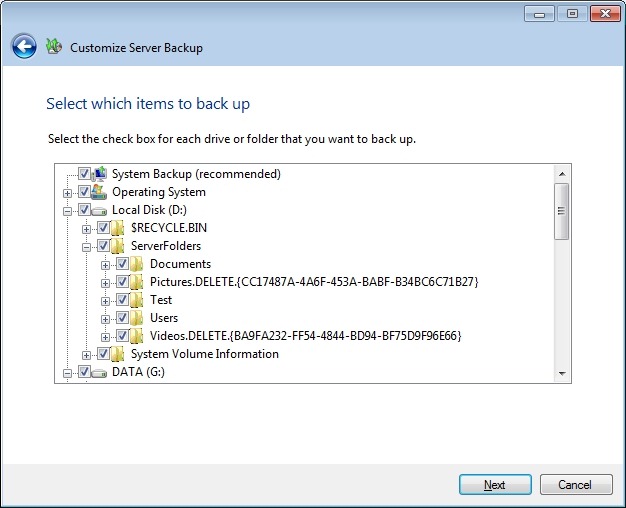Click the scrollbar down arrow in tree
Viewport: 626px width, 508px height.
562,373
